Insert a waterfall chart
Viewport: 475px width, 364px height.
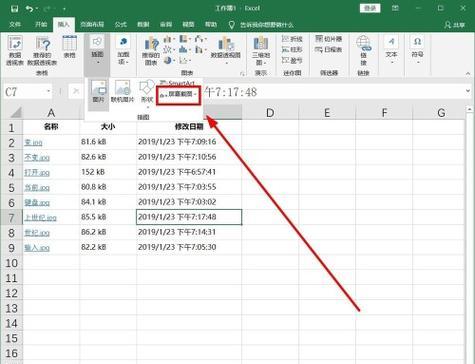(201, 39)
